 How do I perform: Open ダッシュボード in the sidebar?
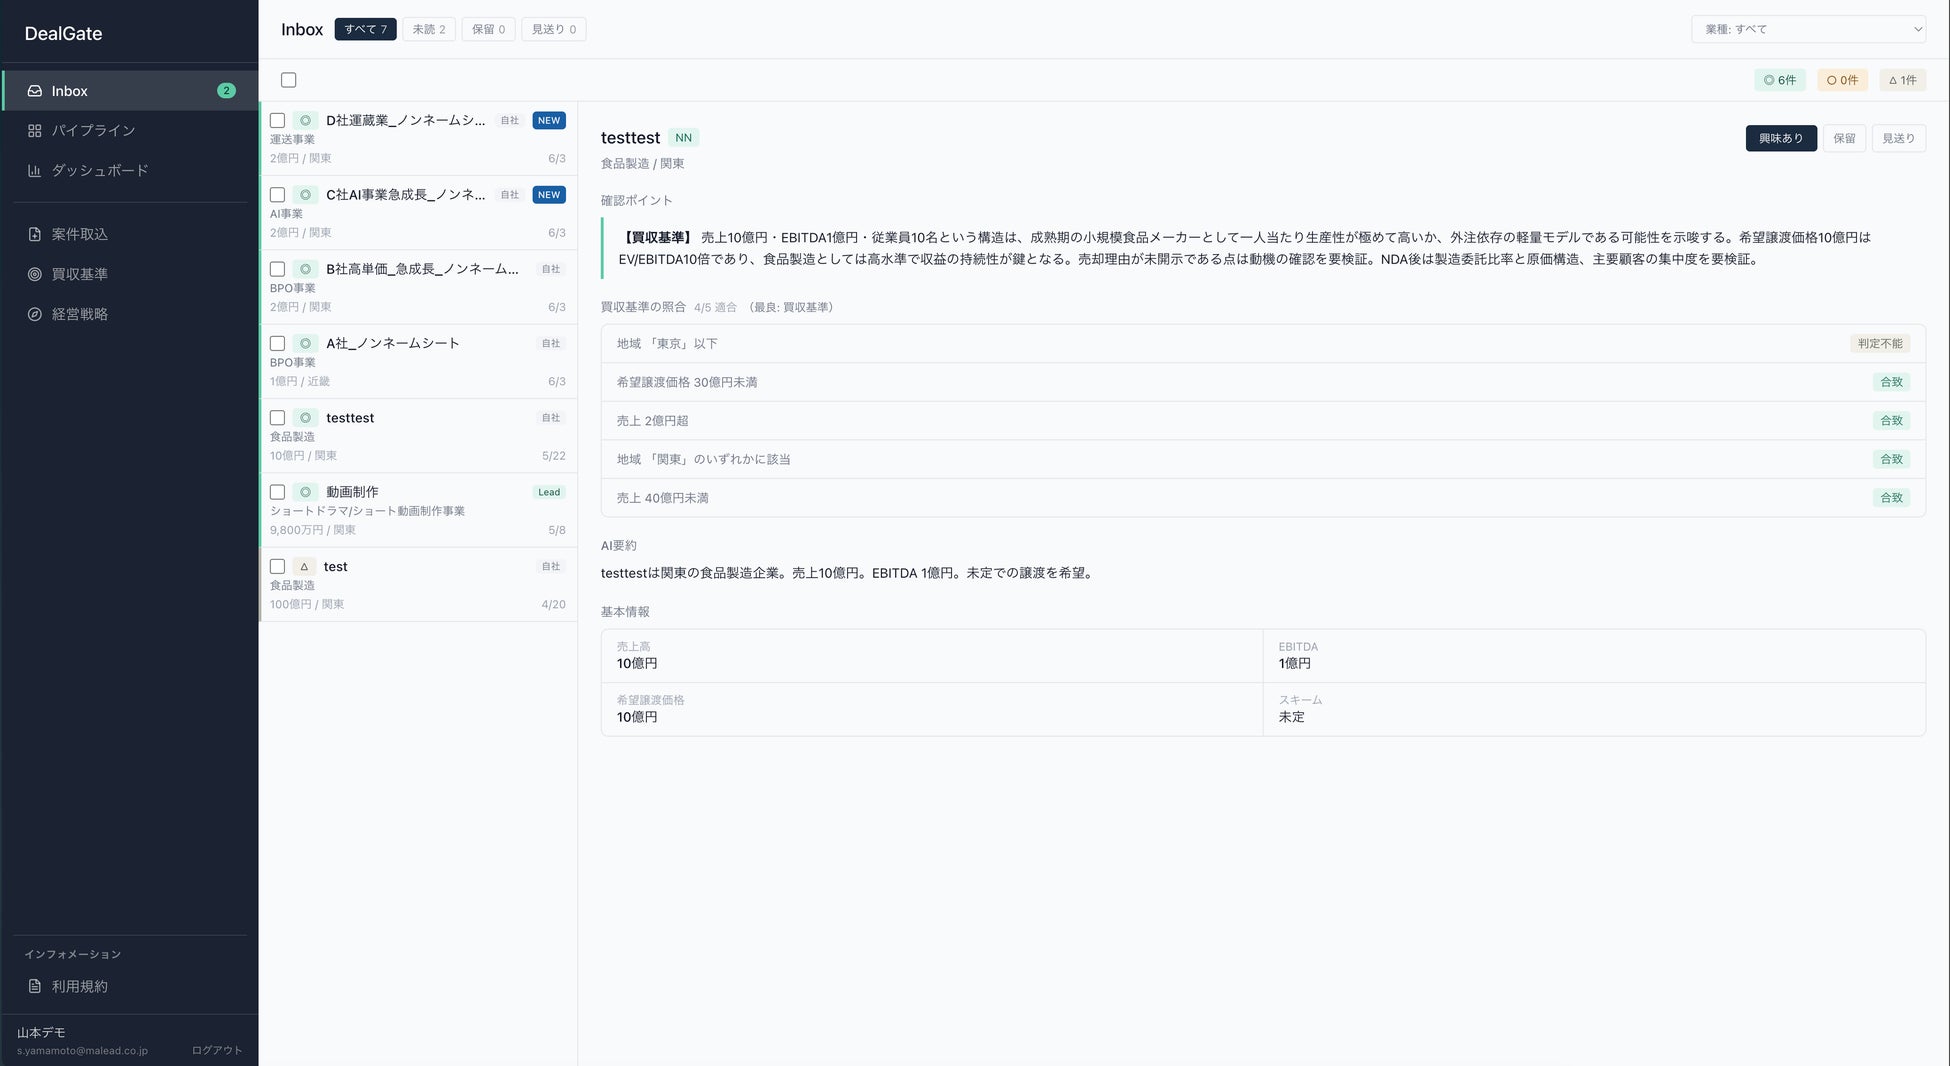[x=130, y=171]
